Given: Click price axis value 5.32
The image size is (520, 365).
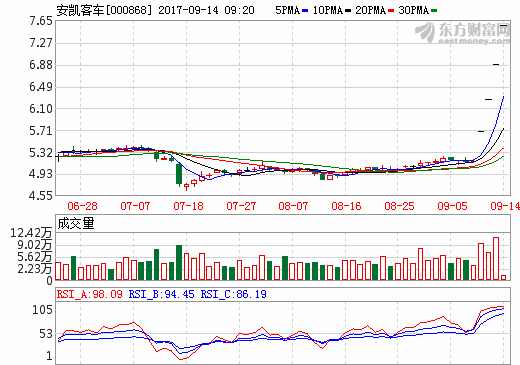Looking at the screenshot, I should click(41, 153).
